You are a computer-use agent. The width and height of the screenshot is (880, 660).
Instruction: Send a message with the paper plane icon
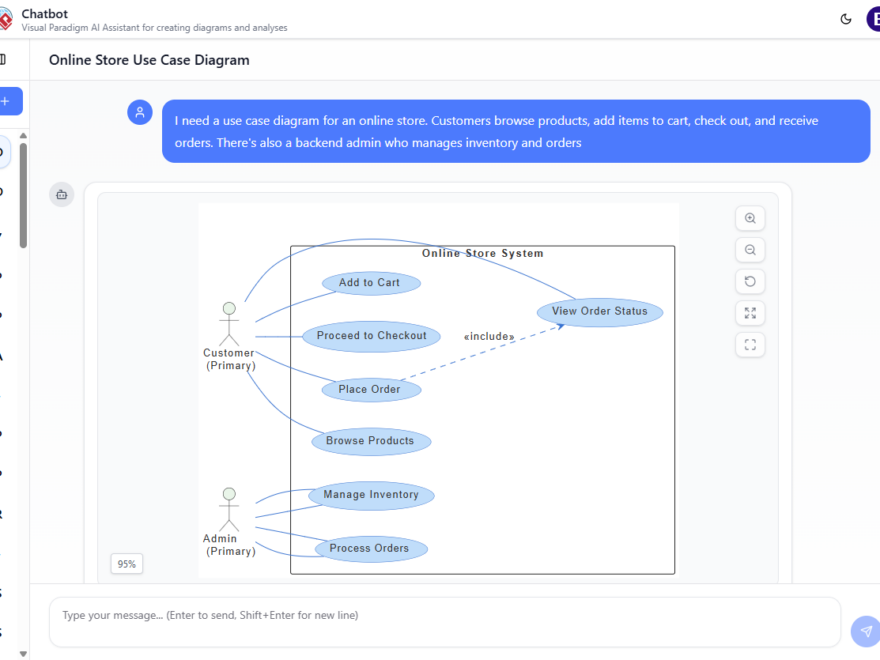[x=864, y=631]
